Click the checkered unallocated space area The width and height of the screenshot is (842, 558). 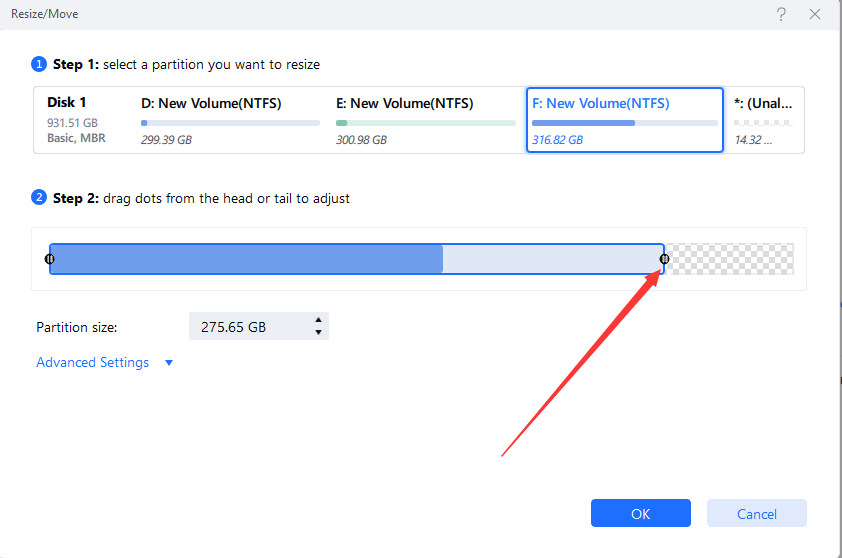(x=731, y=259)
